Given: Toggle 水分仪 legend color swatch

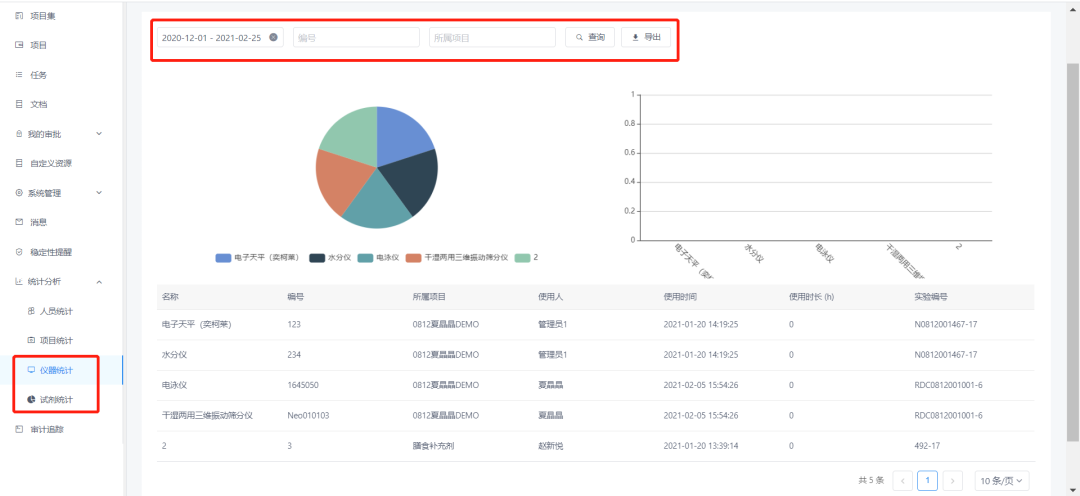Looking at the screenshot, I should 317,258.
